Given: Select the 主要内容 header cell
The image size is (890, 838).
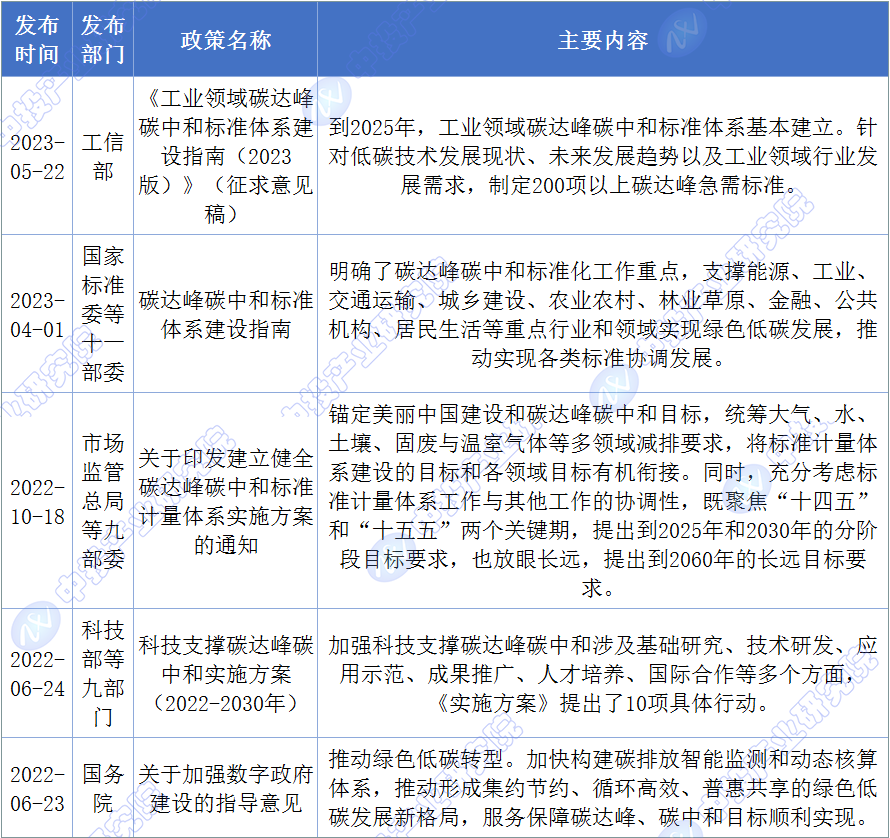Looking at the screenshot, I should click(602, 40).
